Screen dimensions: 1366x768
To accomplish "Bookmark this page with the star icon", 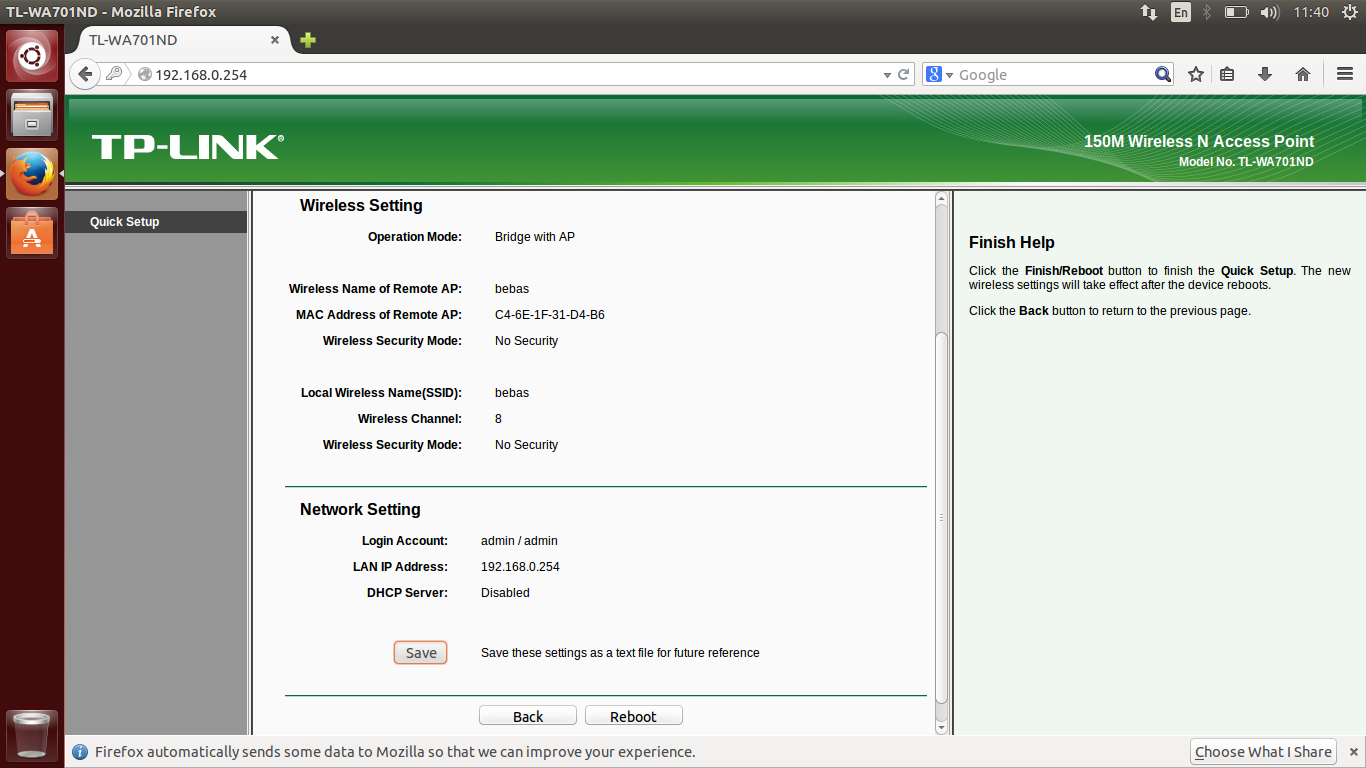I will (x=1195, y=74).
